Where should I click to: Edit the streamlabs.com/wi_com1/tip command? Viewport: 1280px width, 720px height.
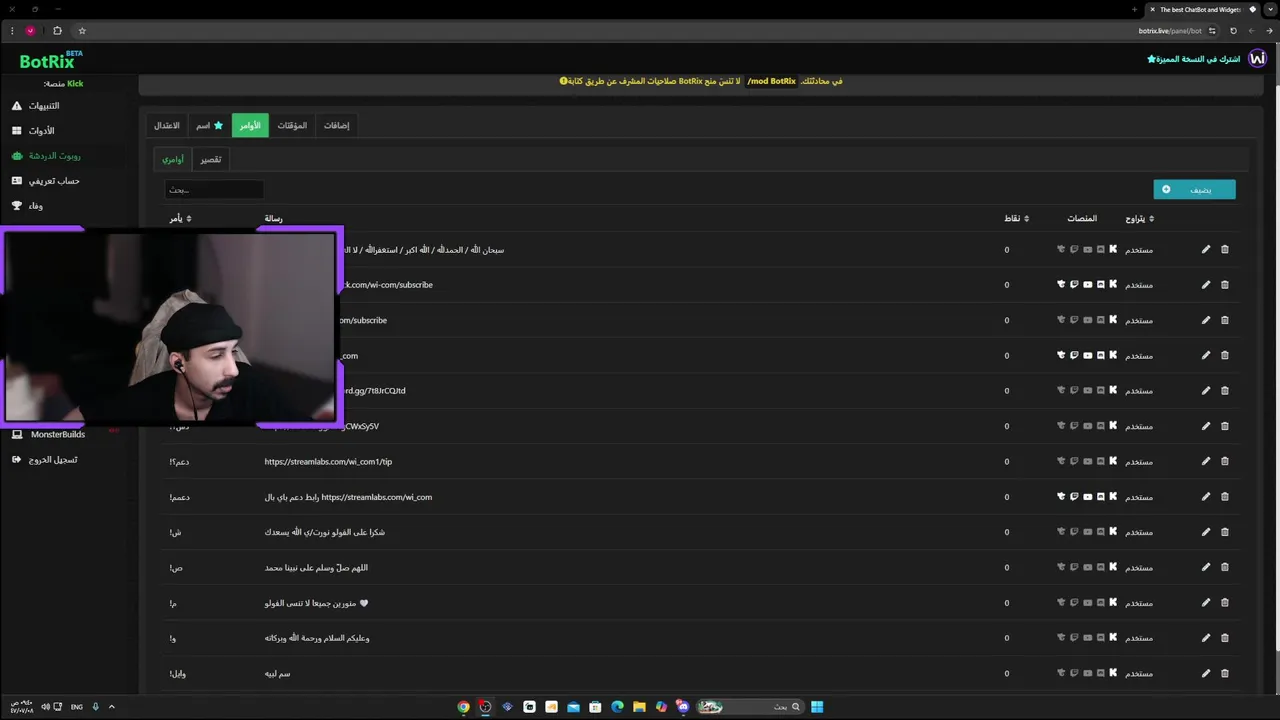pos(1206,461)
